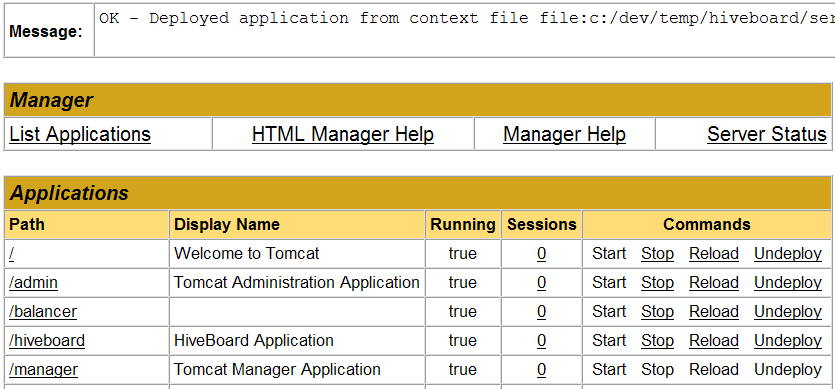
Task: Open the root / path link
Action: click(12, 254)
